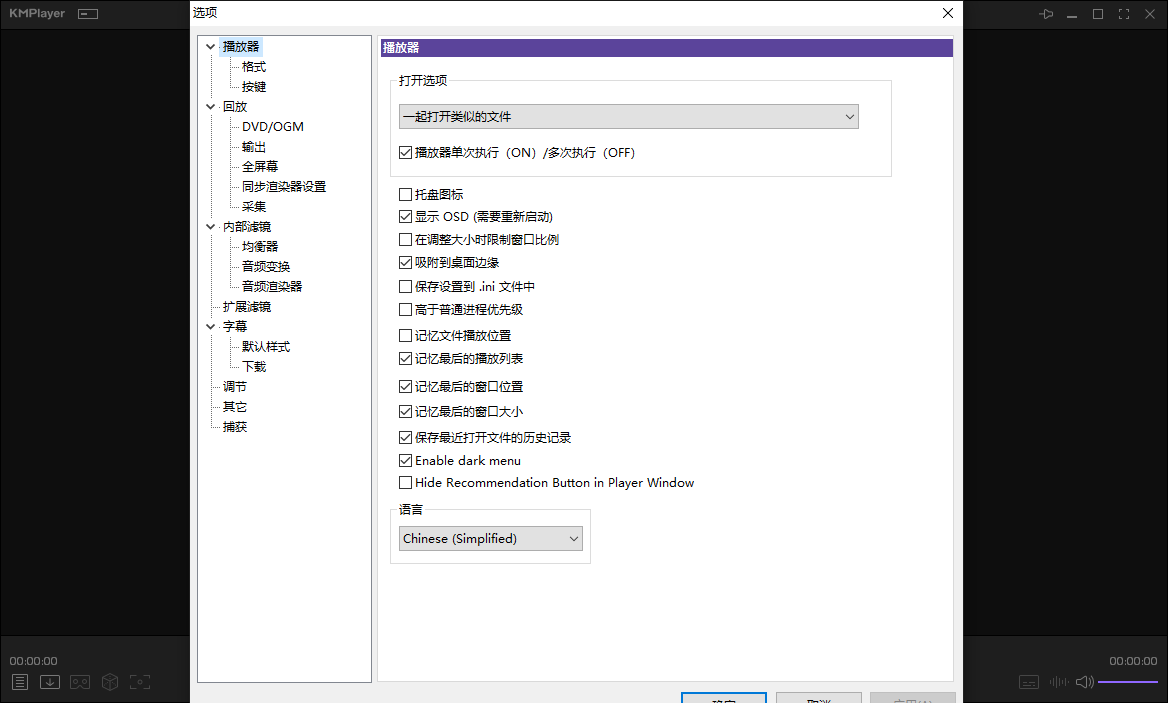
Task: Open the playlist panel
Action: pyautogui.click(x=19, y=681)
